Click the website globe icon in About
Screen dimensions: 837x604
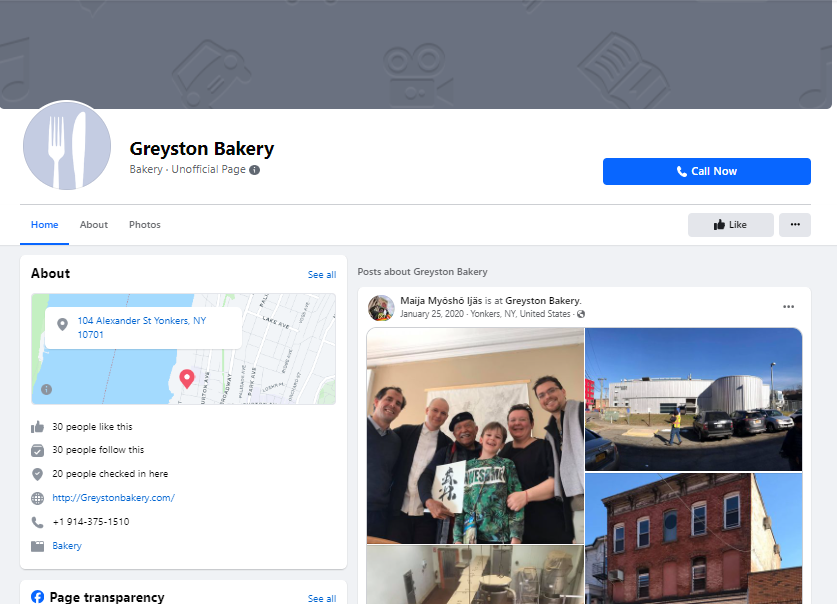38,498
